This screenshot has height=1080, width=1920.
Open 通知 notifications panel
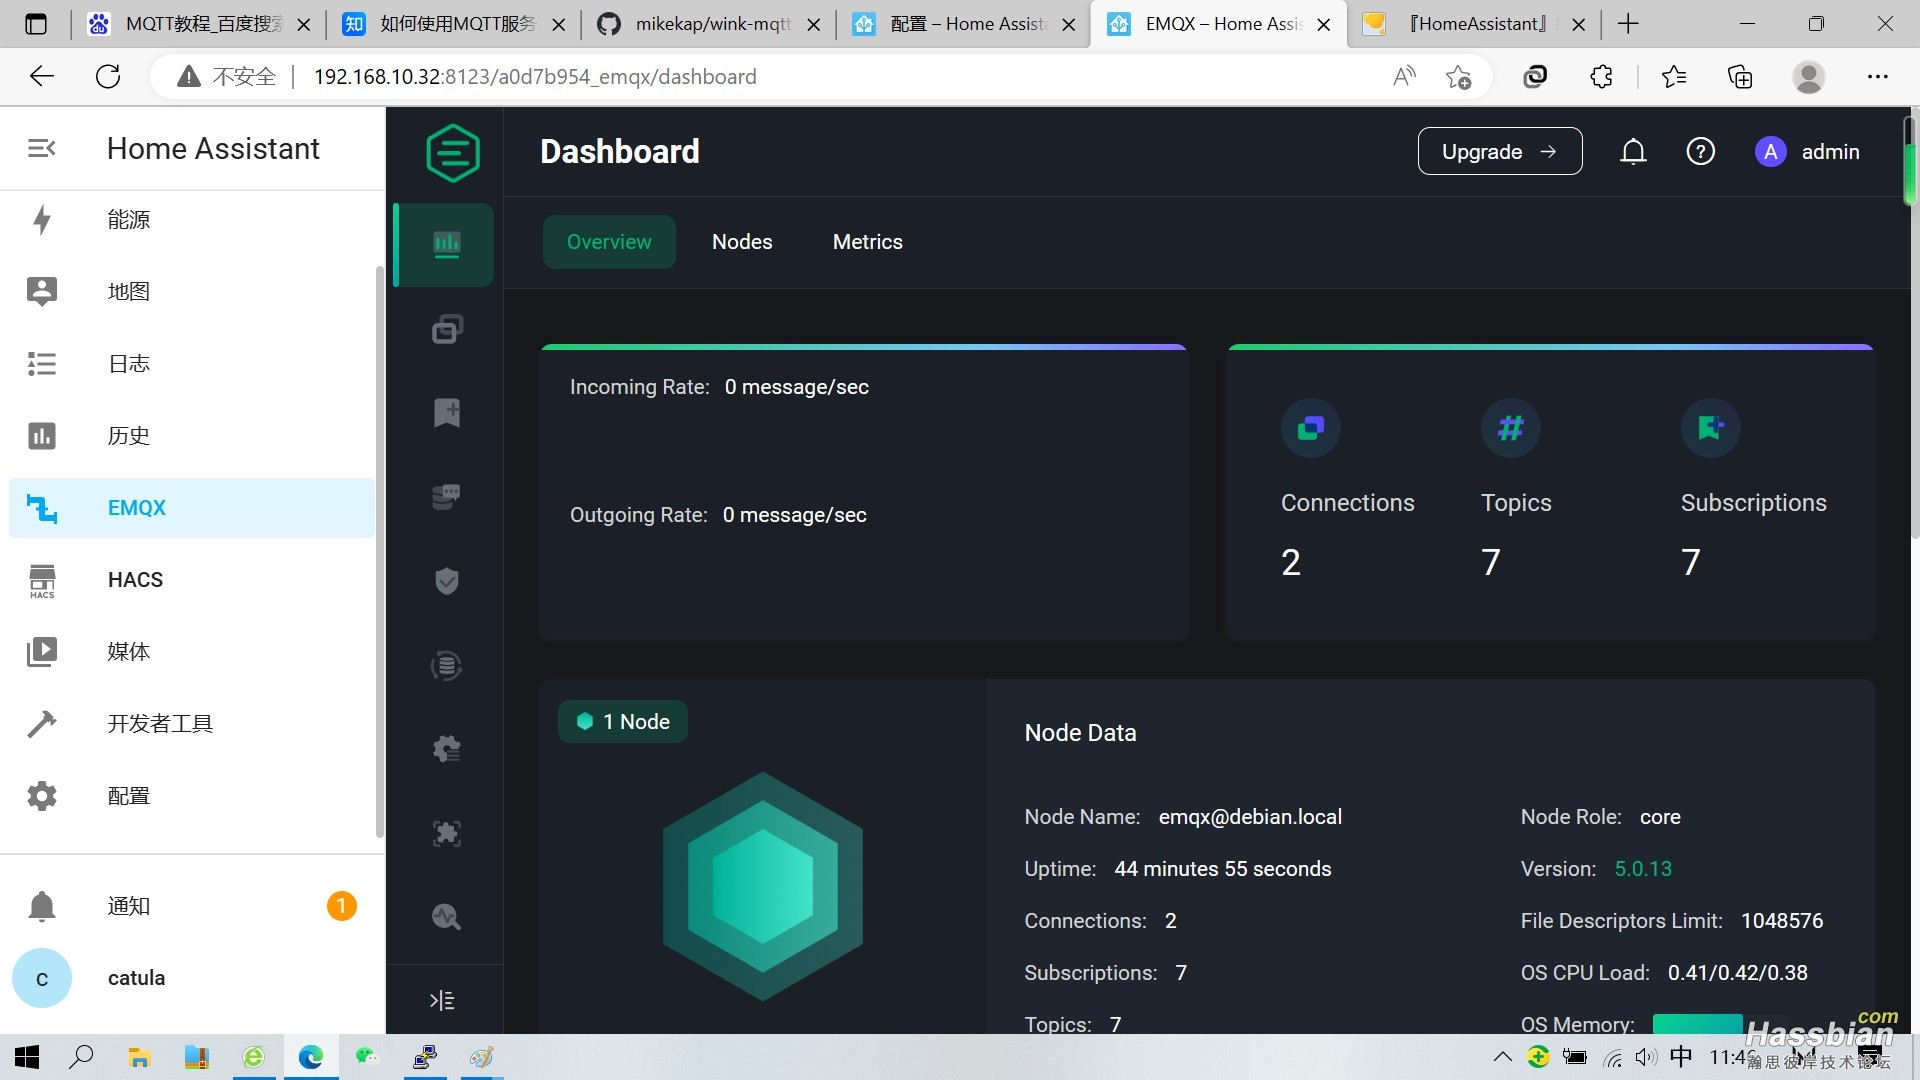pyautogui.click(x=191, y=906)
